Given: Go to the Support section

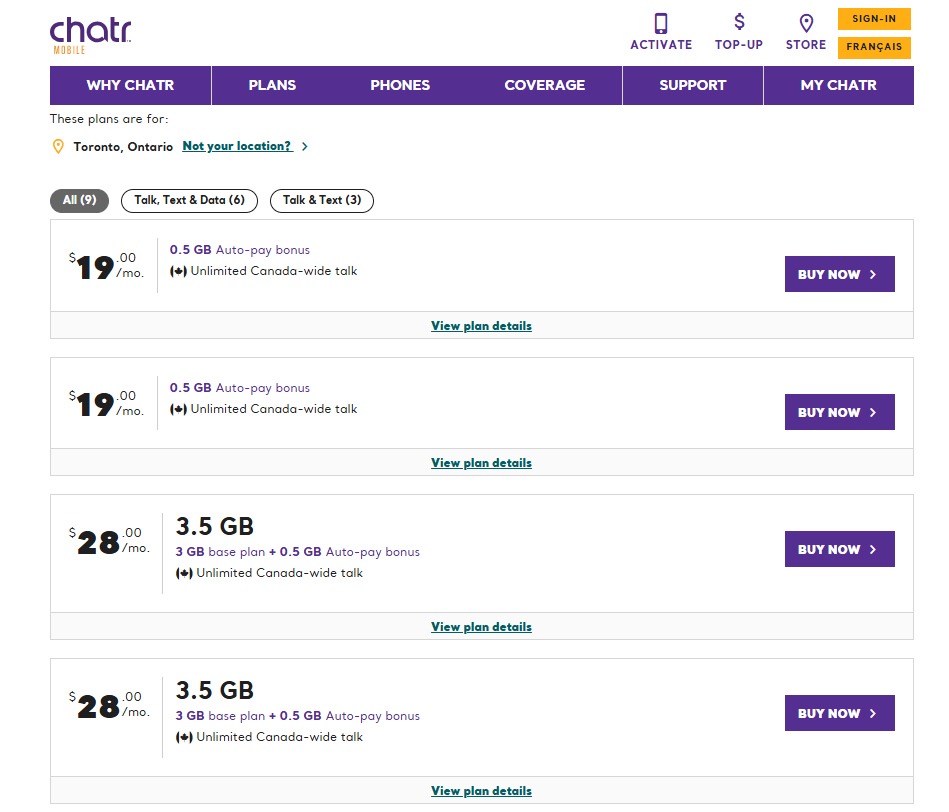Looking at the screenshot, I should point(692,85).
